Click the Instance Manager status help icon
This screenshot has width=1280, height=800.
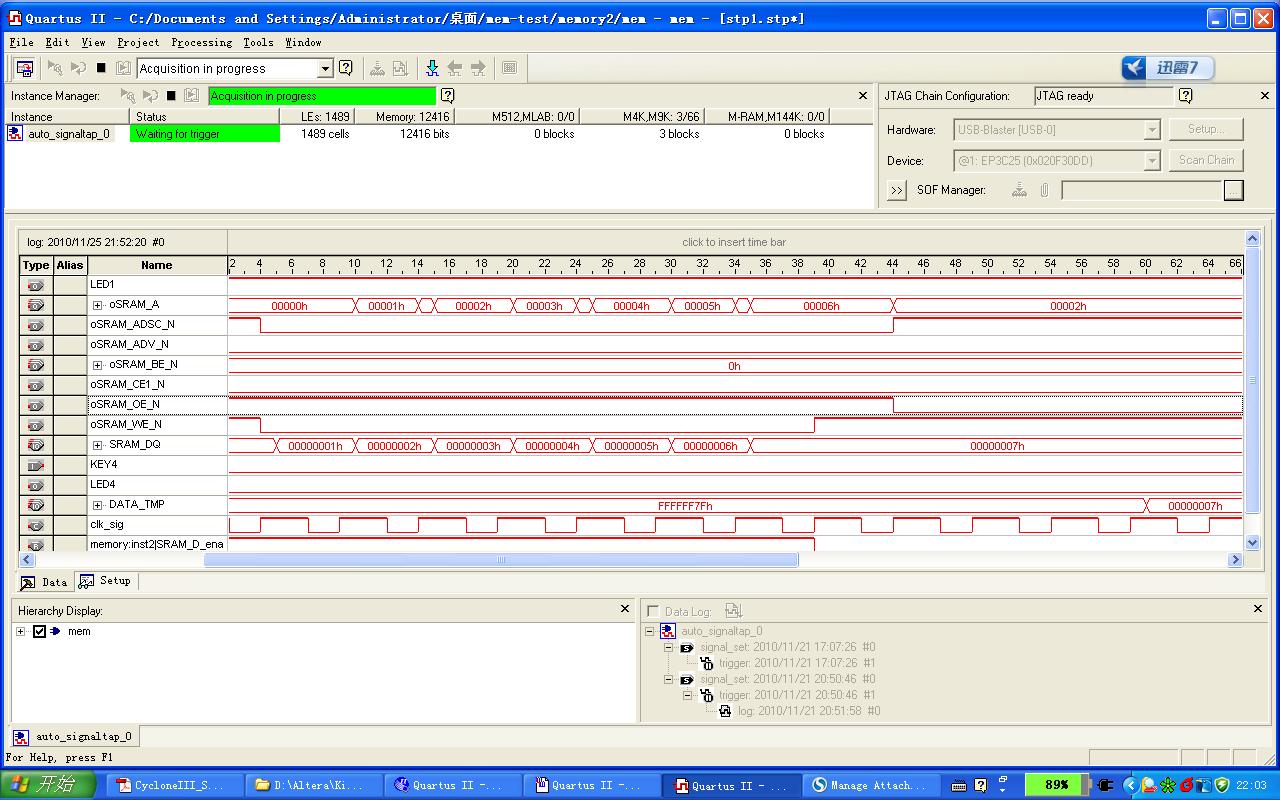447,96
